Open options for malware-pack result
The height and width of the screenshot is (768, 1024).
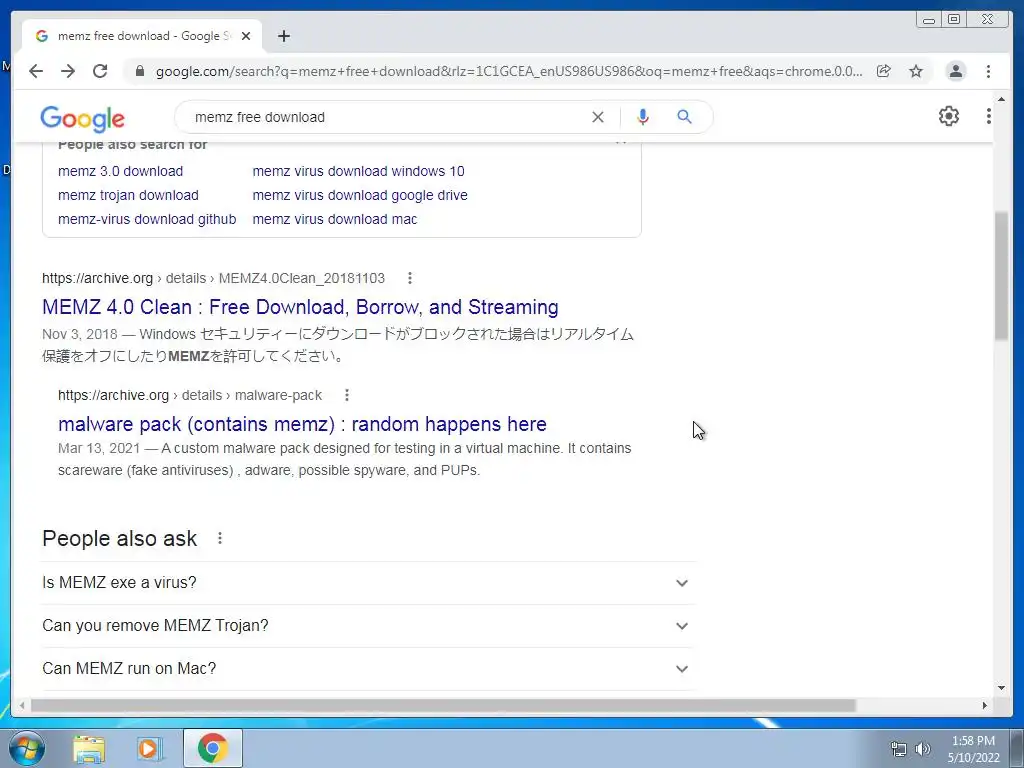(347, 395)
